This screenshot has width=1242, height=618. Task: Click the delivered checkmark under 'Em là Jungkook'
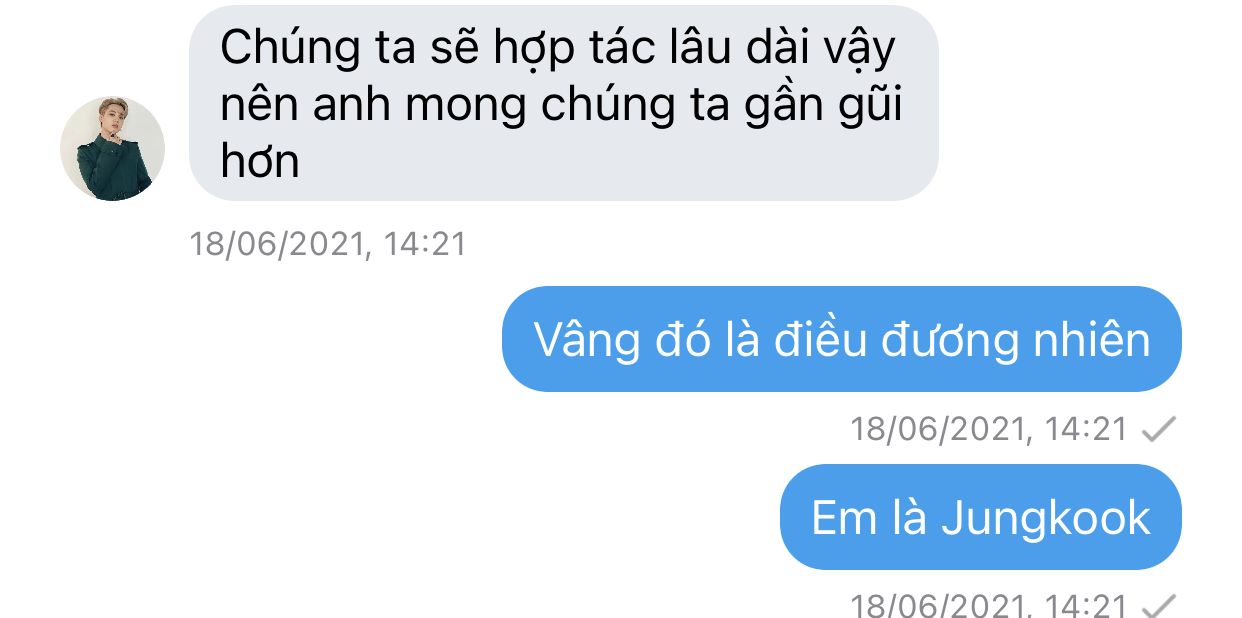coord(1158,606)
